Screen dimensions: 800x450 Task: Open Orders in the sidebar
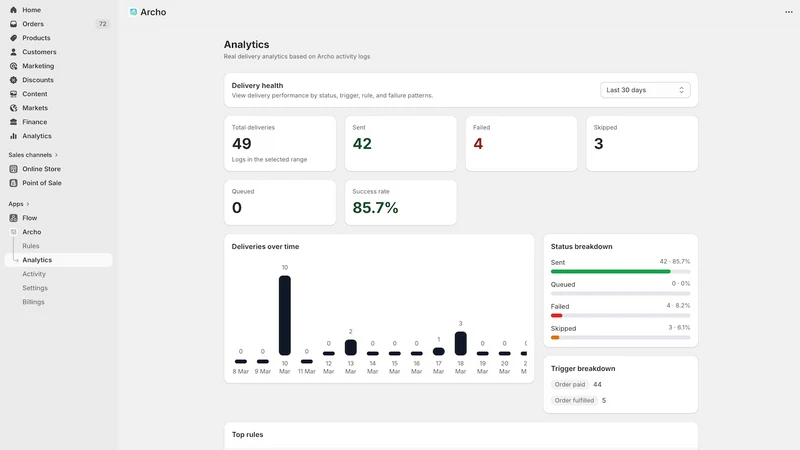pos(33,24)
